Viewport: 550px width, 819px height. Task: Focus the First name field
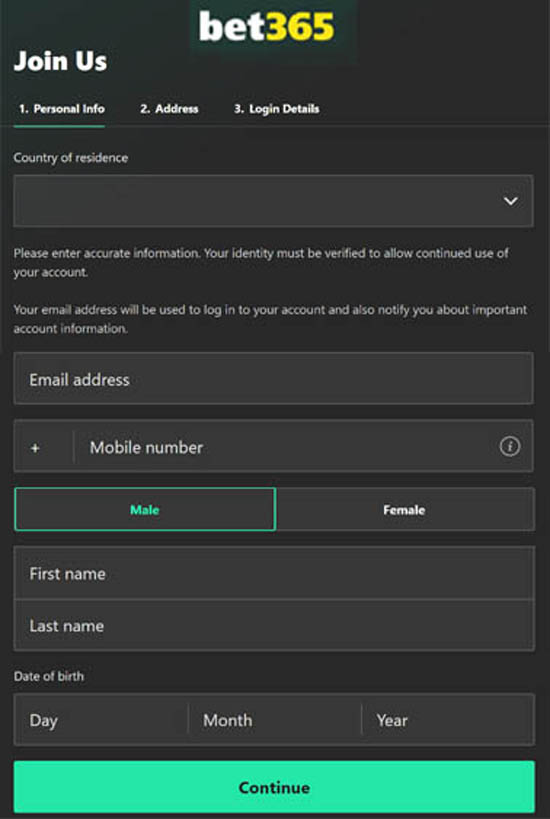click(x=274, y=574)
